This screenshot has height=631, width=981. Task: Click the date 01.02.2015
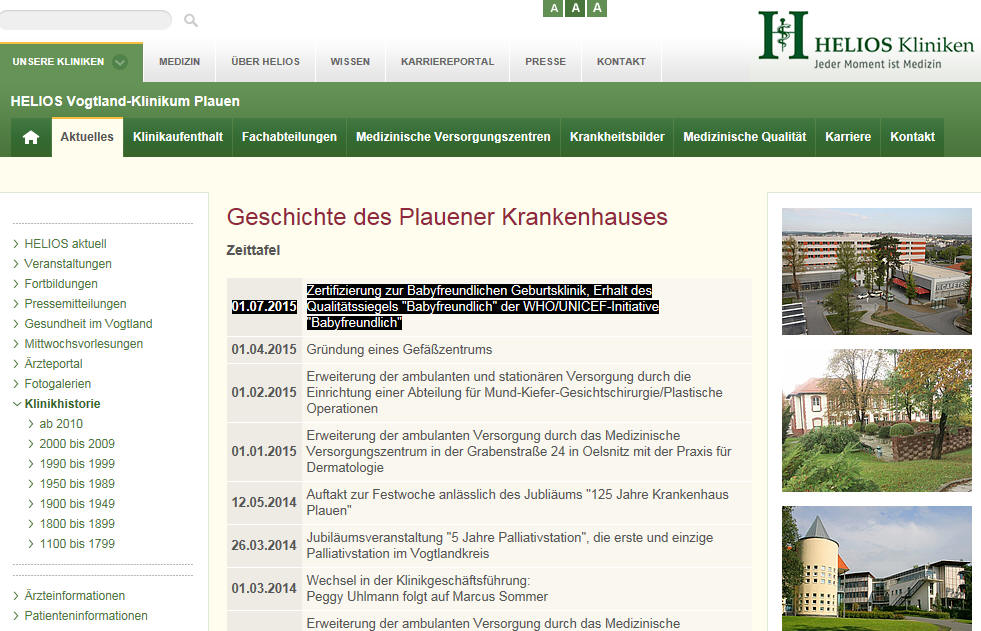[264, 393]
